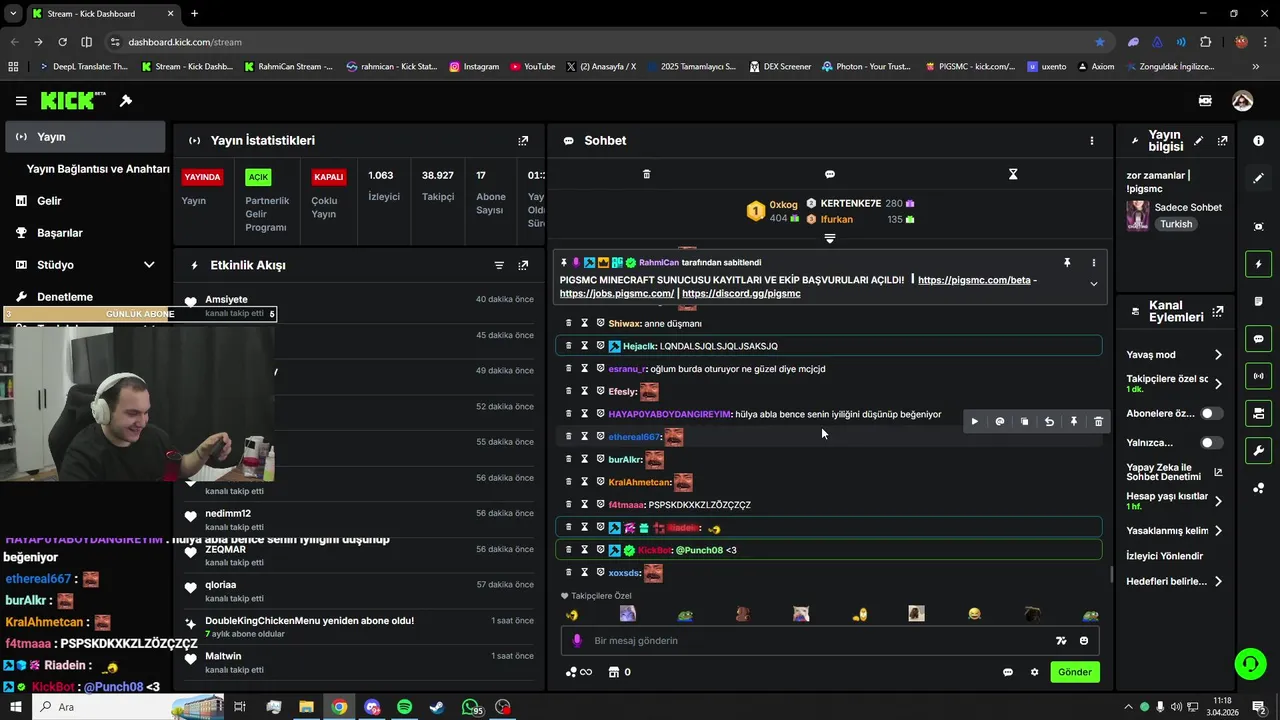Open the pinned message three-dot options
Image resolution: width=1280 pixels, height=720 pixels.
coord(1093,263)
